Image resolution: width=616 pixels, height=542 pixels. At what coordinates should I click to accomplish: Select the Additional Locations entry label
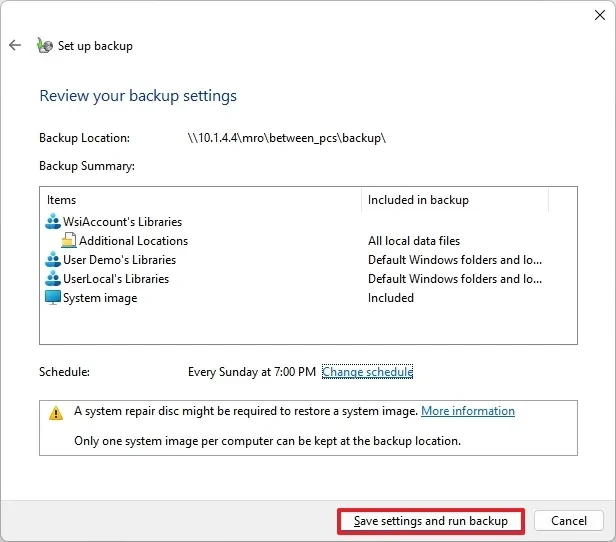click(133, 241)
